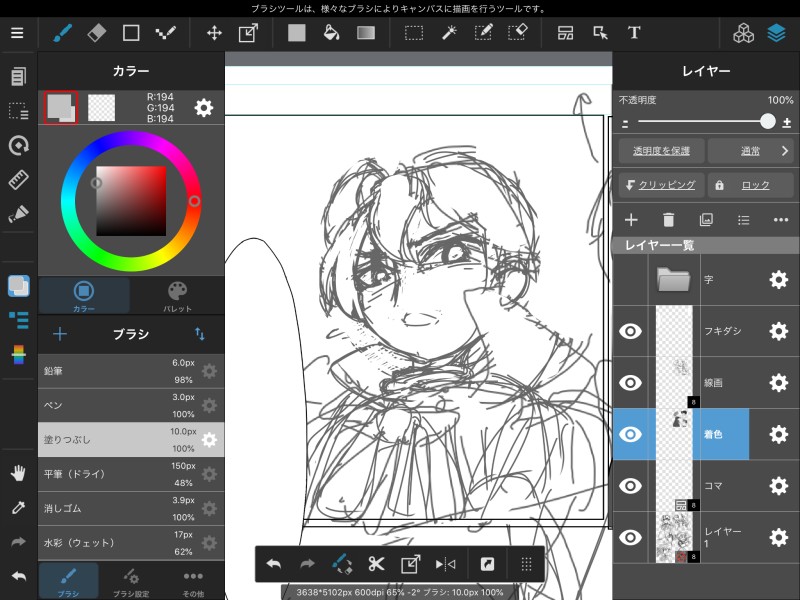Toggle クリッピング clipping for layer
The width and height of the screenshot is (800, 600).
tap(661, 185)
